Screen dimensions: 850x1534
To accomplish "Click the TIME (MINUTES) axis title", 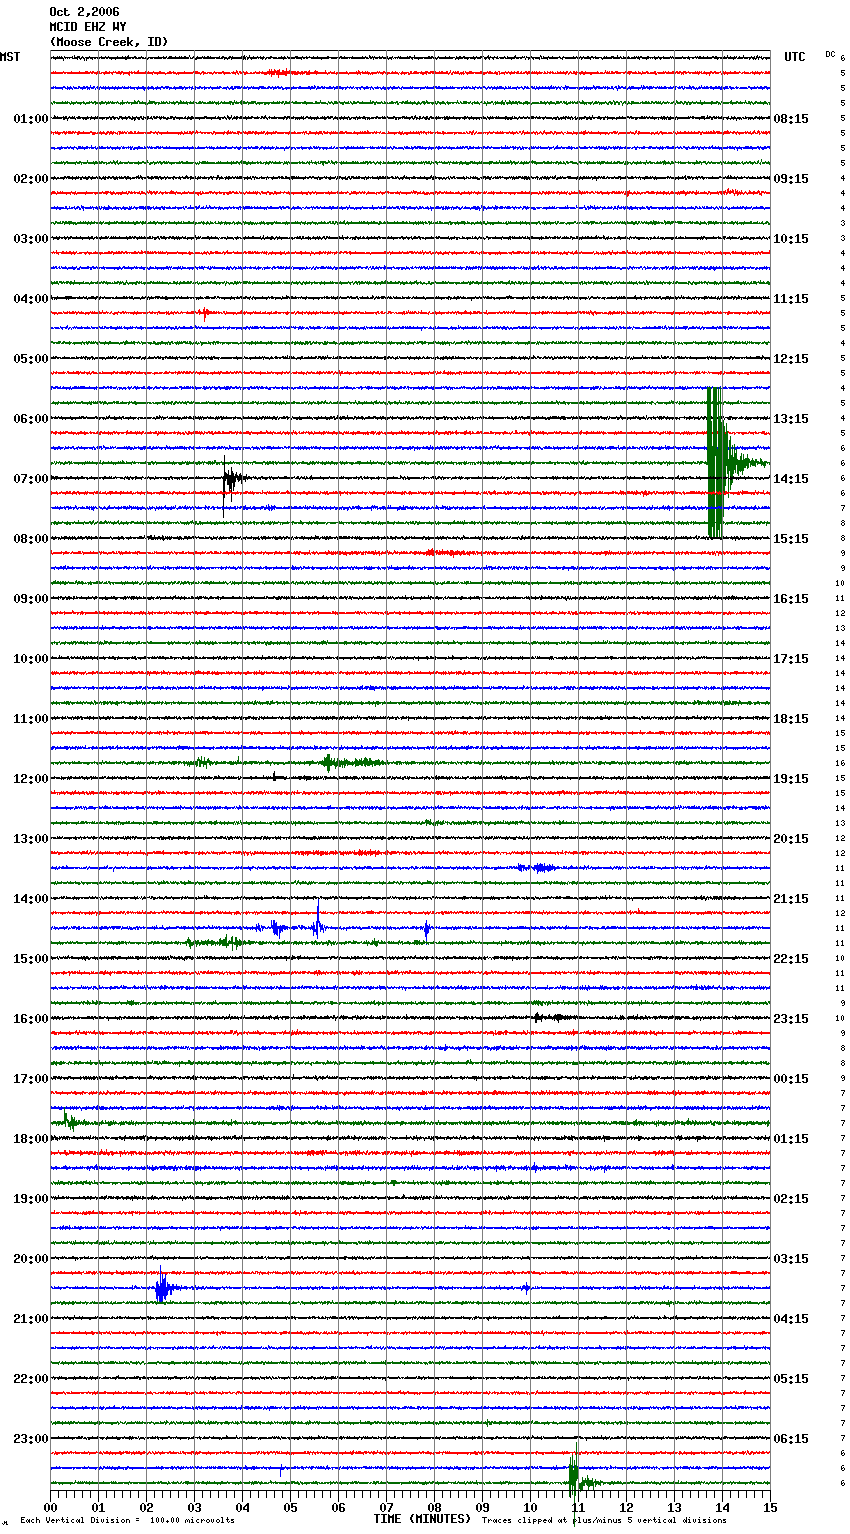I will coord(422,1519).
